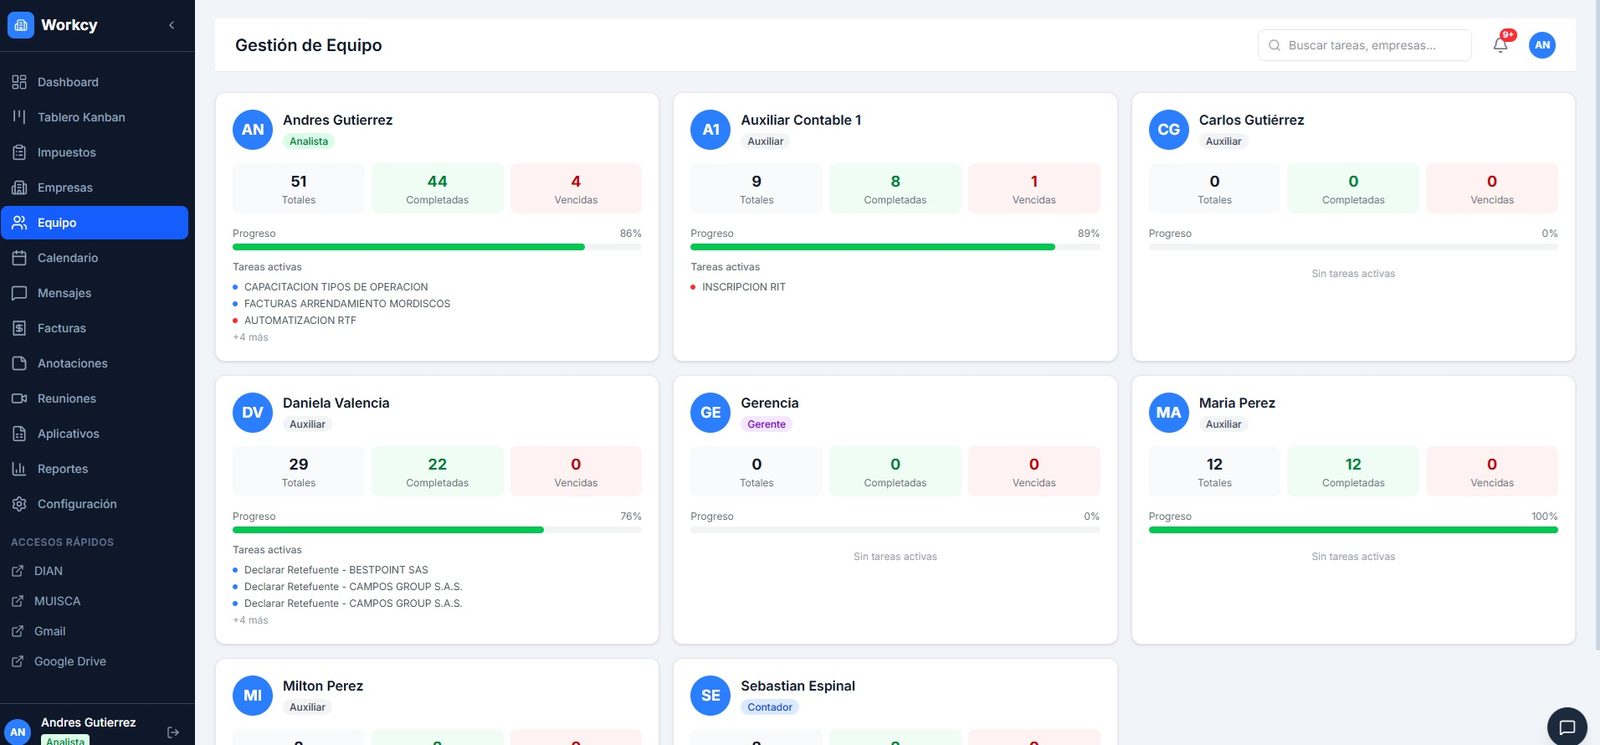Image resolution: width=1600 pixels, height=745 pixels.
Task: Click the Aplicativos document icon
Action: click(19, 433)
